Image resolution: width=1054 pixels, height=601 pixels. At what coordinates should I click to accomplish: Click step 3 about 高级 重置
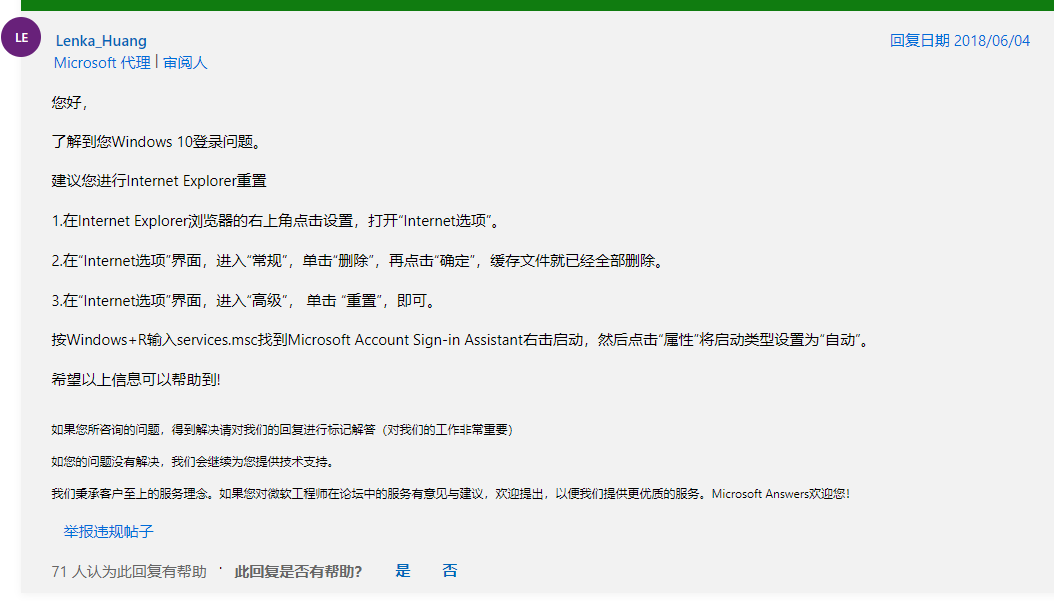(245, 300)
